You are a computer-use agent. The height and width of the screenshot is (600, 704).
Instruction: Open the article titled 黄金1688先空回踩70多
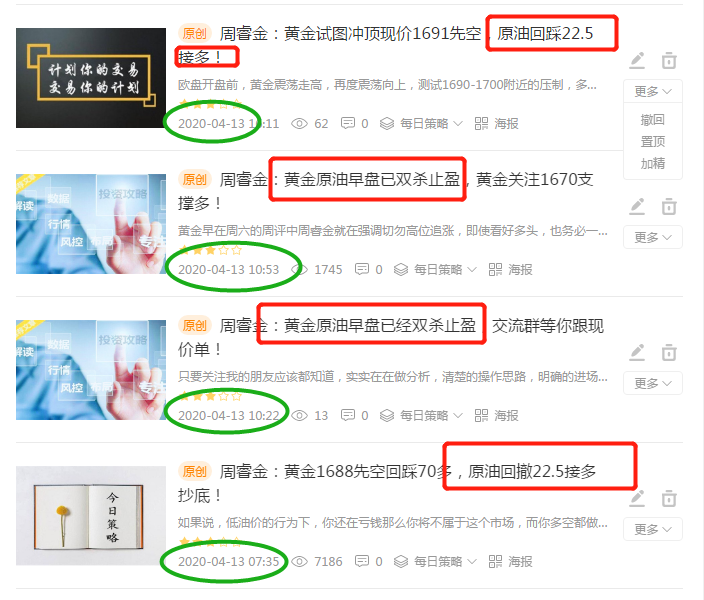pyautogui.click(x=386, y=483)
